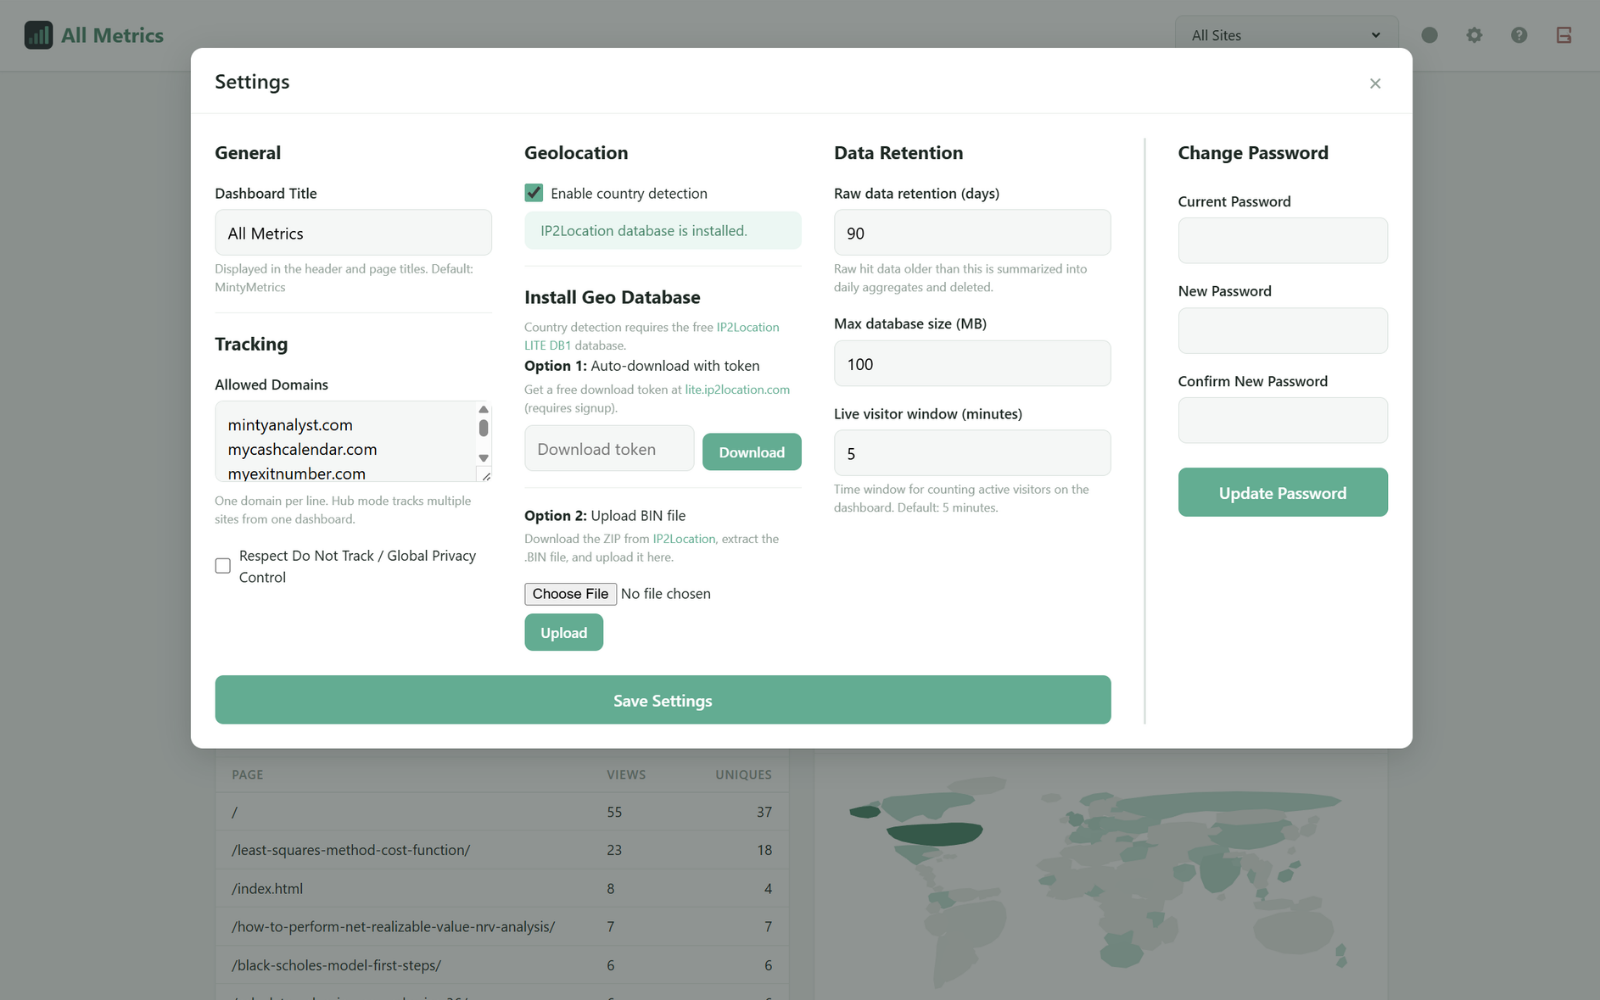Viewport: 1600px width, 1000px height.
Task: Click the Allowed Domains scroll up arrow
Action: [x=483, y=409]
